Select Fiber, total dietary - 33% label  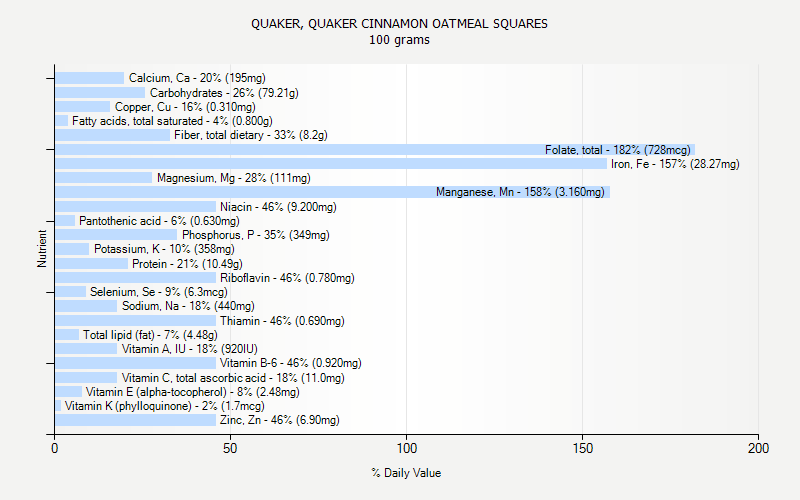(x=251, y=135)
